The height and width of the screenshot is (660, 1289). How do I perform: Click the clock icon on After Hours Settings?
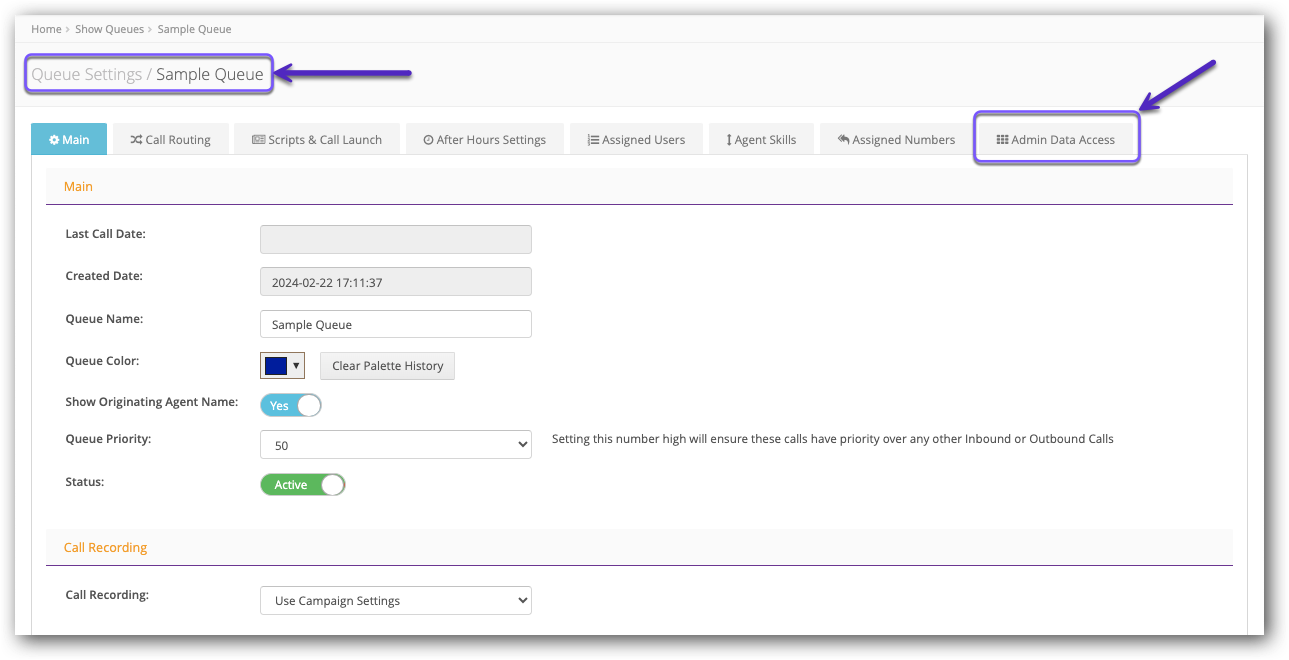pyautogui.click(x=430, y=139)
